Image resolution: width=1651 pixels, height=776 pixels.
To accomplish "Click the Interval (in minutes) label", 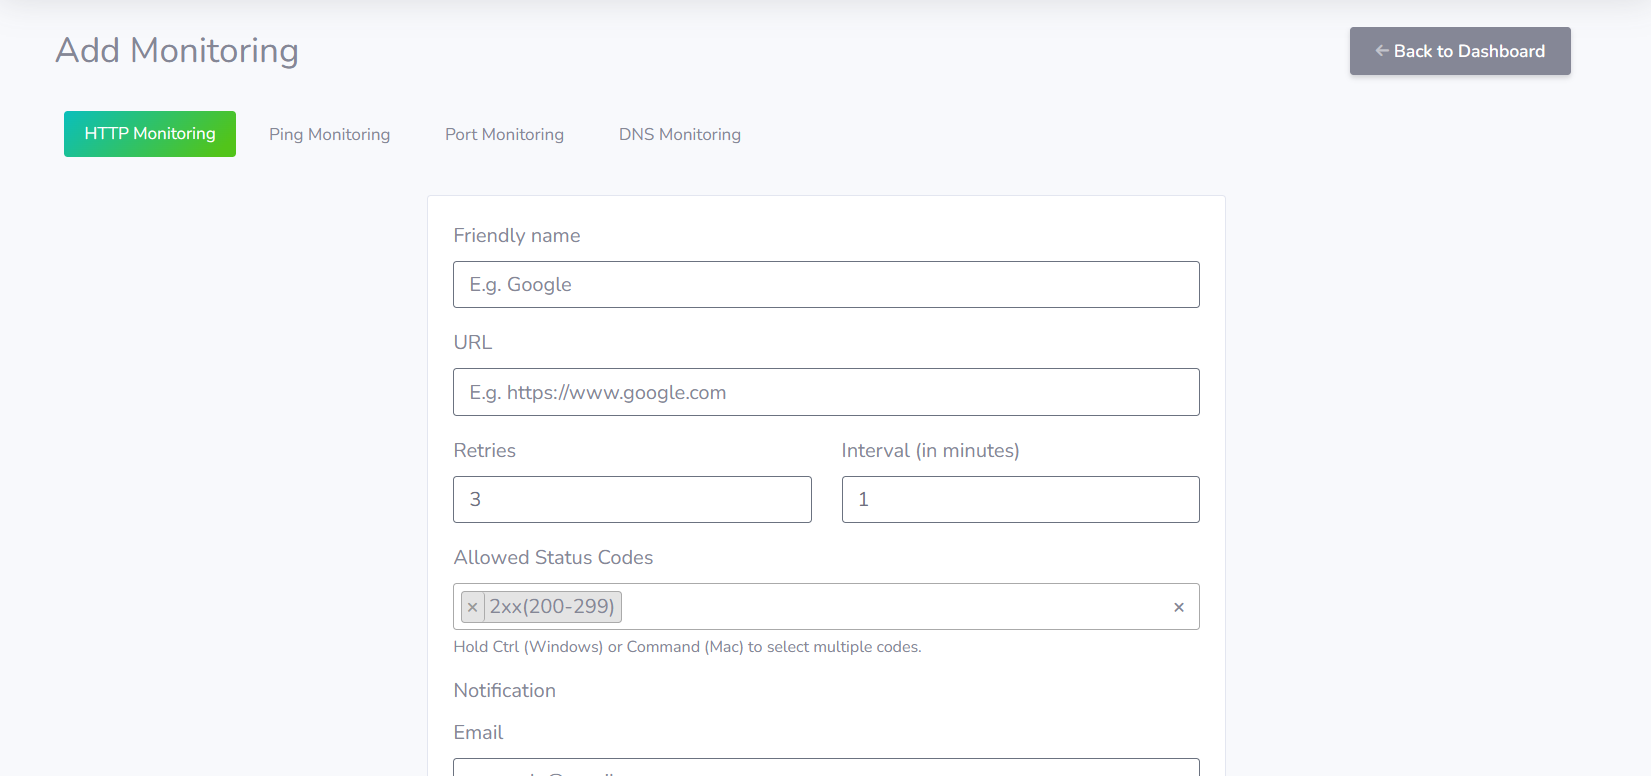I will (930, 451).
